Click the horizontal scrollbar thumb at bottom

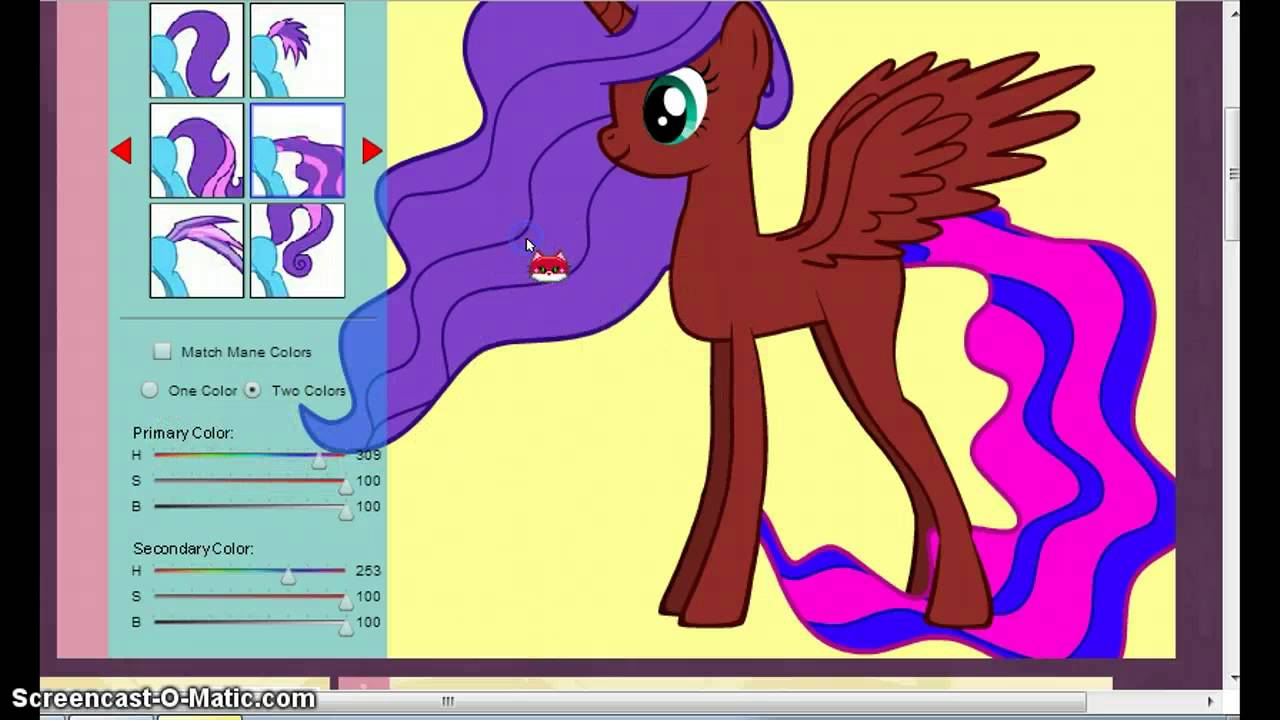click(x=448, y=701)
